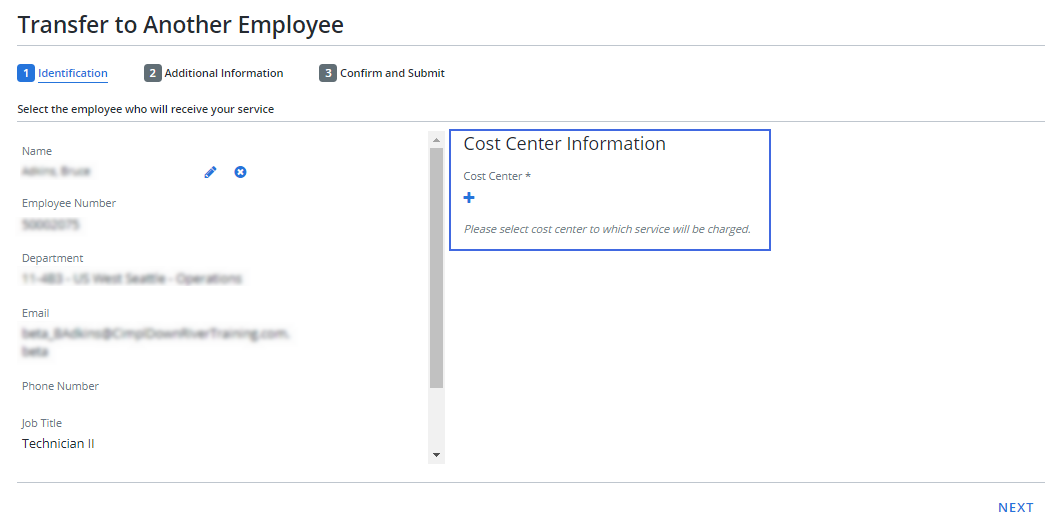Image resolution: width=1047 pixels, height=520 pixels.
Task: Click the step 3 number badge
Action: point(327,73)
